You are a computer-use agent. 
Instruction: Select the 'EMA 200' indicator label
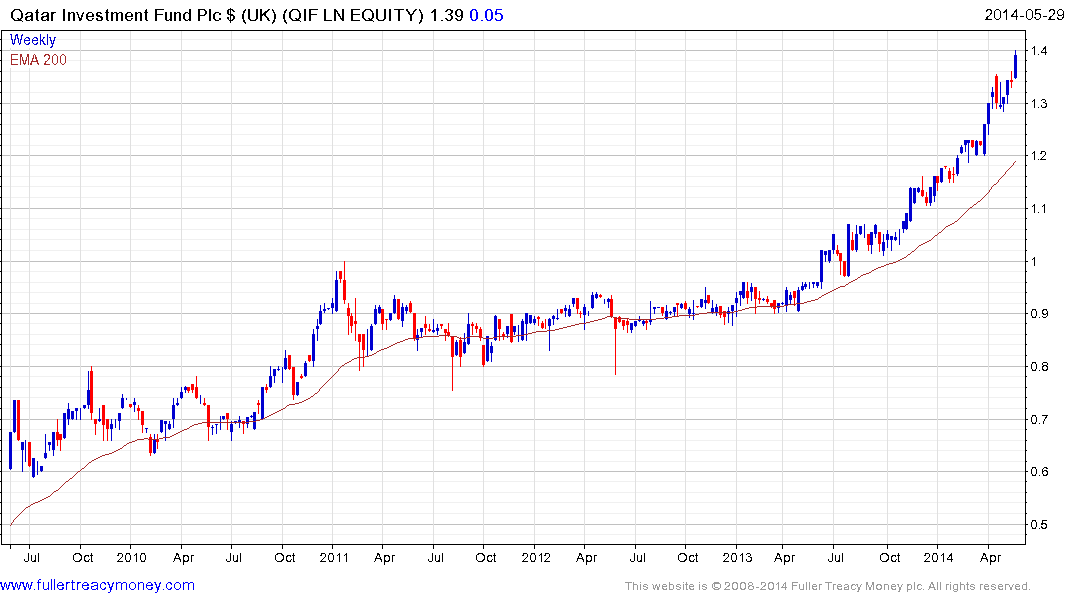point(38,60)
